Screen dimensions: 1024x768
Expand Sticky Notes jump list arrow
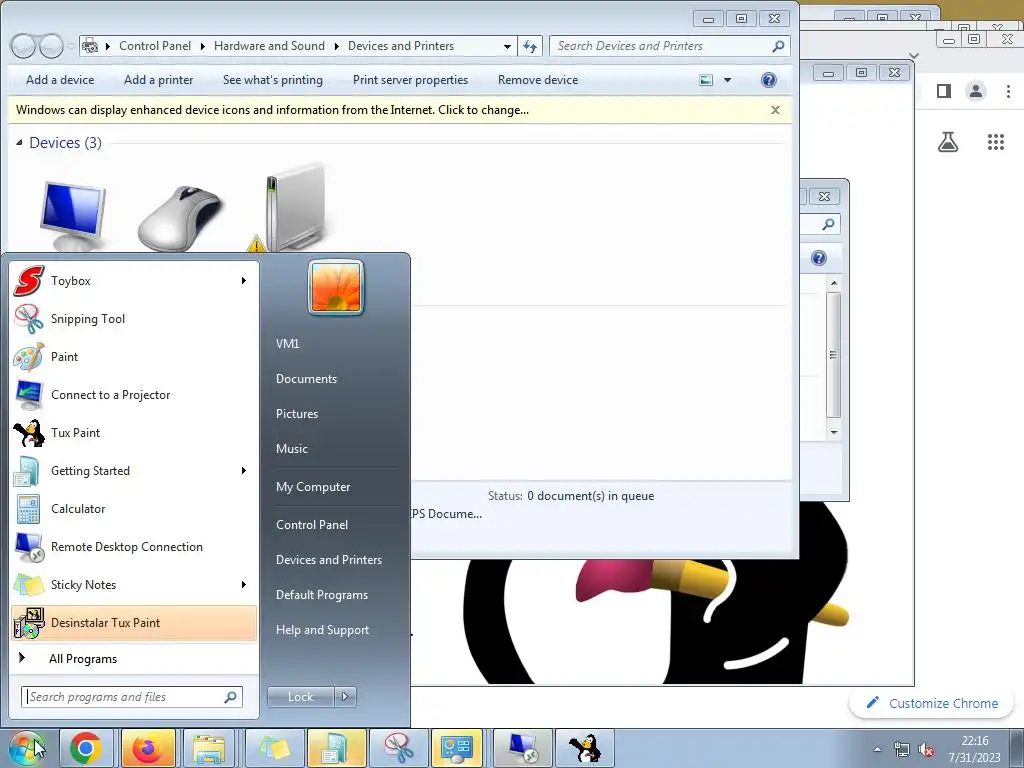[x=244, y=584]
